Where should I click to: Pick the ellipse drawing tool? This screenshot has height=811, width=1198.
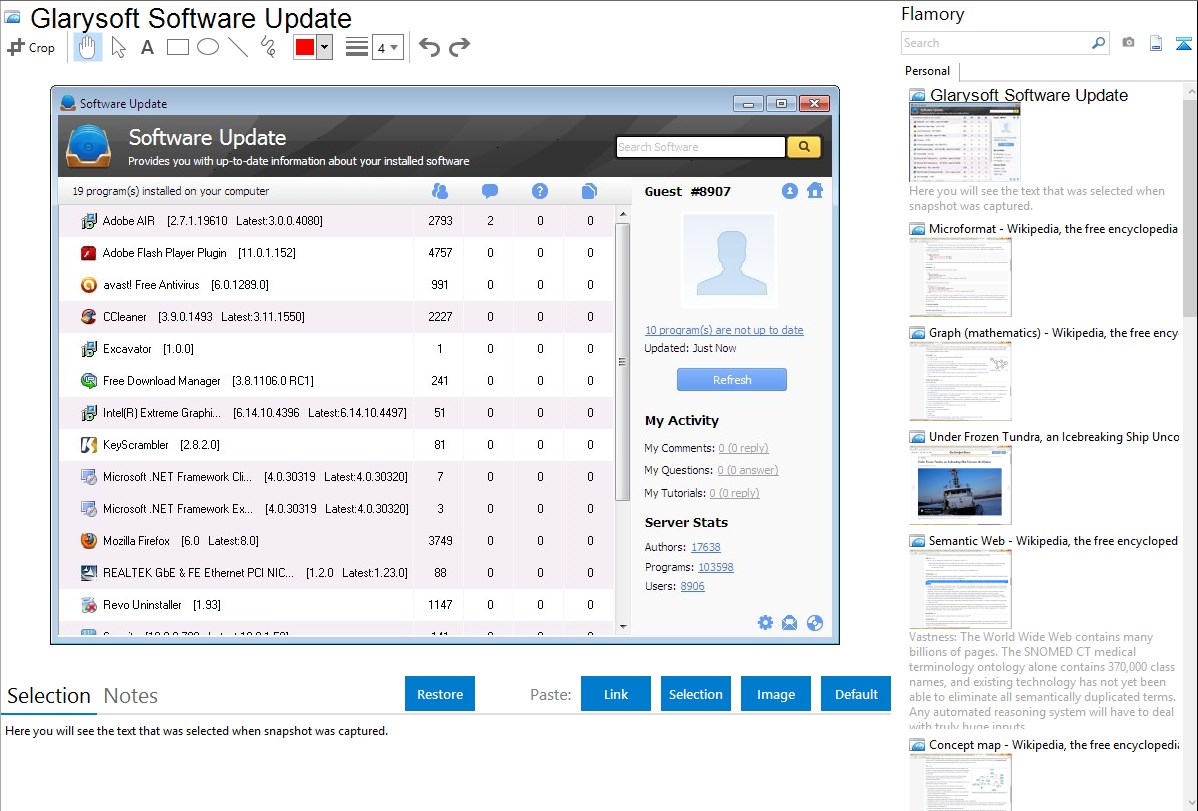(208, 47)
